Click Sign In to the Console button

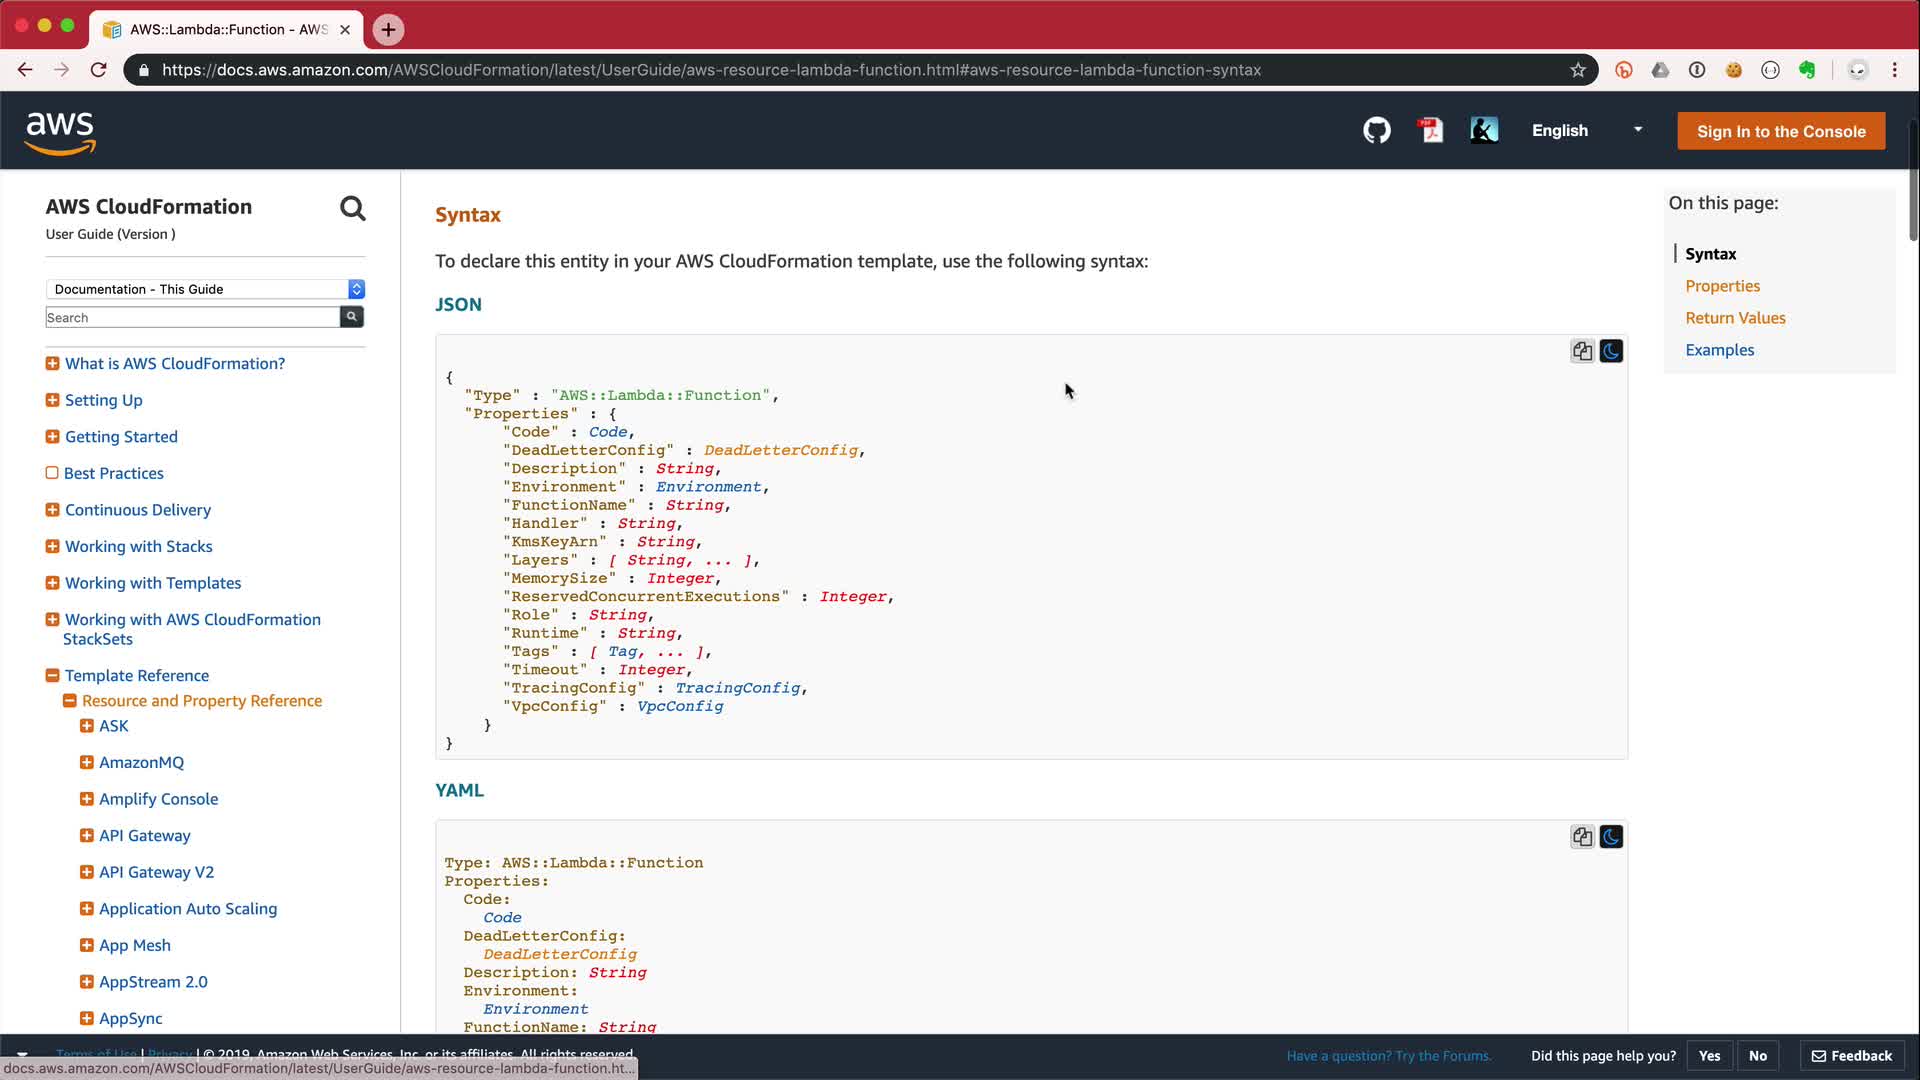click(1780, 131)
